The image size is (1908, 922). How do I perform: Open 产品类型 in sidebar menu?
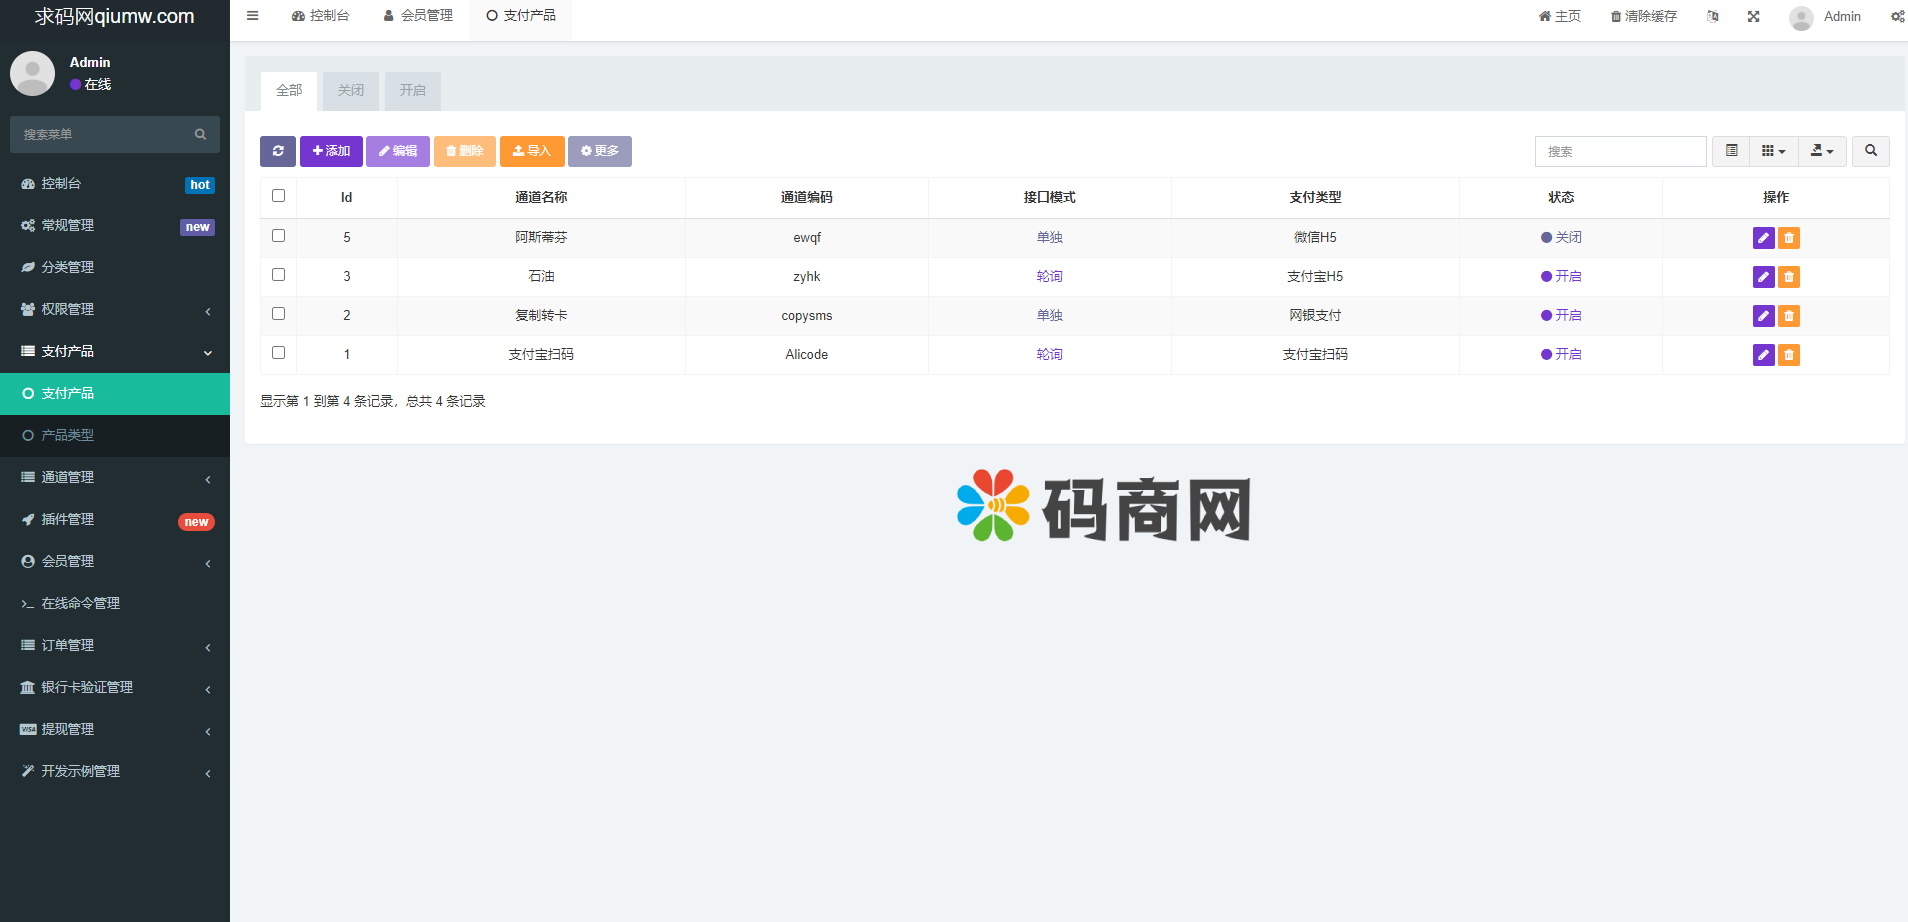pyautogui.click(x=68, y=436)
